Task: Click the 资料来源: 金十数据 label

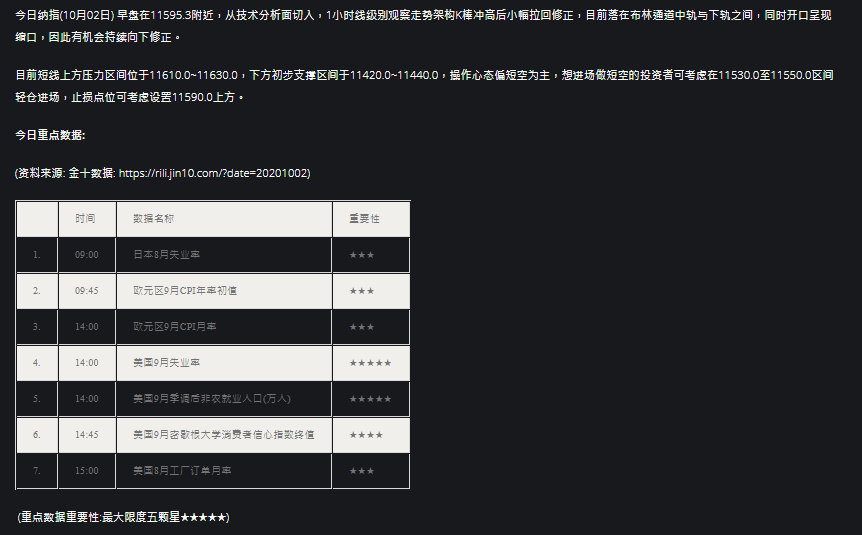Action: pos(65,173)
